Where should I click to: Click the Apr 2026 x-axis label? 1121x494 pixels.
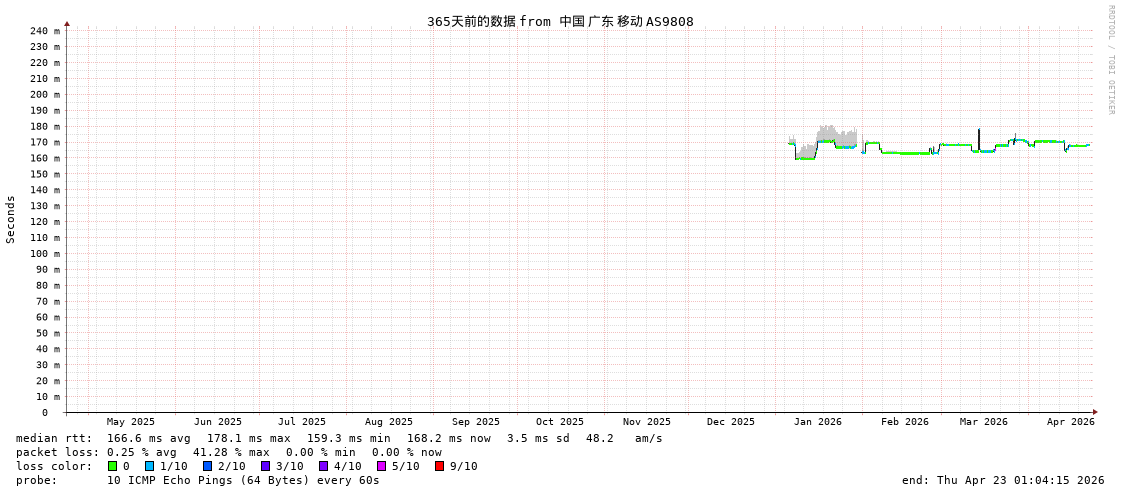pos(1070,422)
